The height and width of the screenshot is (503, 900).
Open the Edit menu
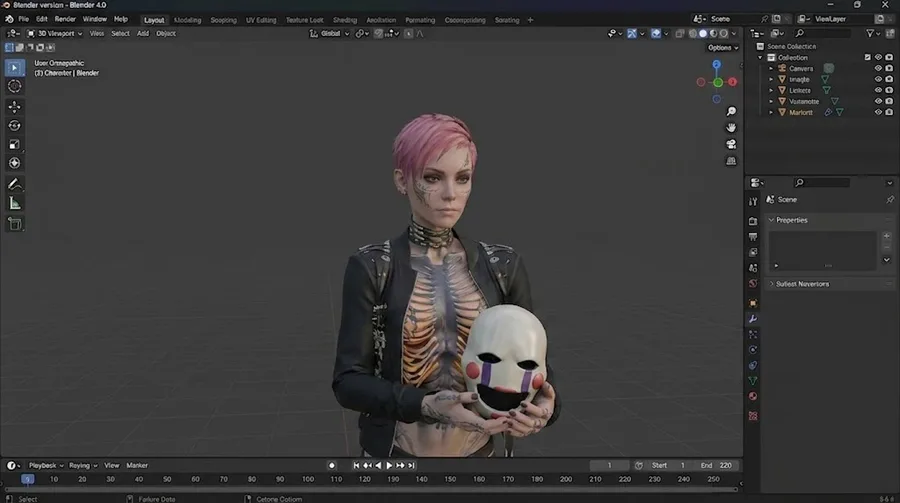pyautogui.click(x=41, y=19)
